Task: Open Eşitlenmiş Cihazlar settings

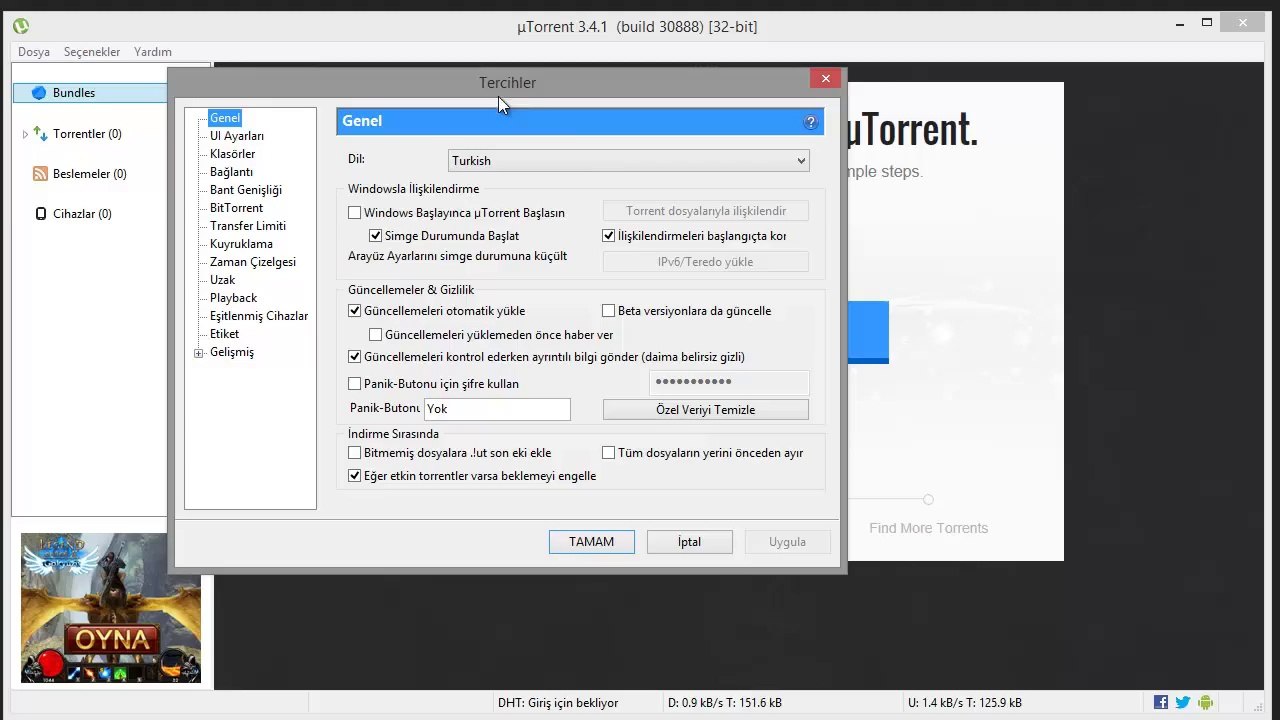Action: 259,316
